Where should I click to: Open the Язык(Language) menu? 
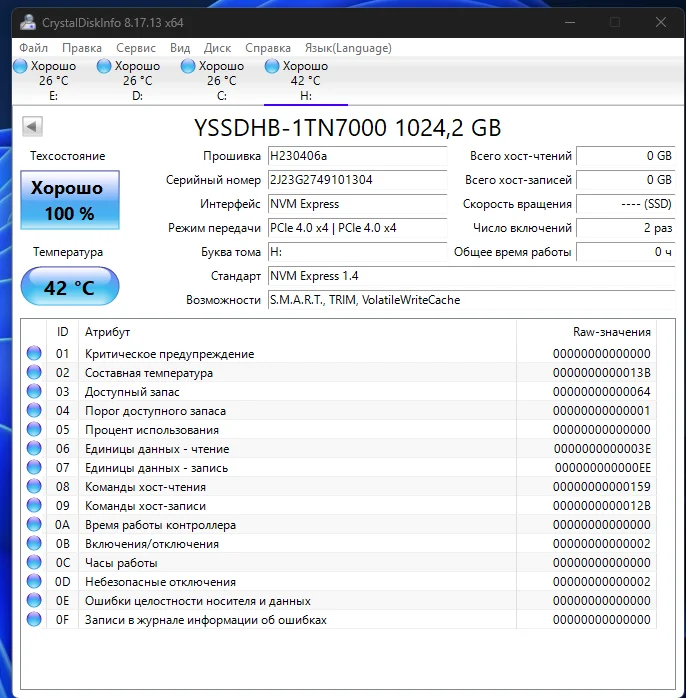[x=348, y=48]
